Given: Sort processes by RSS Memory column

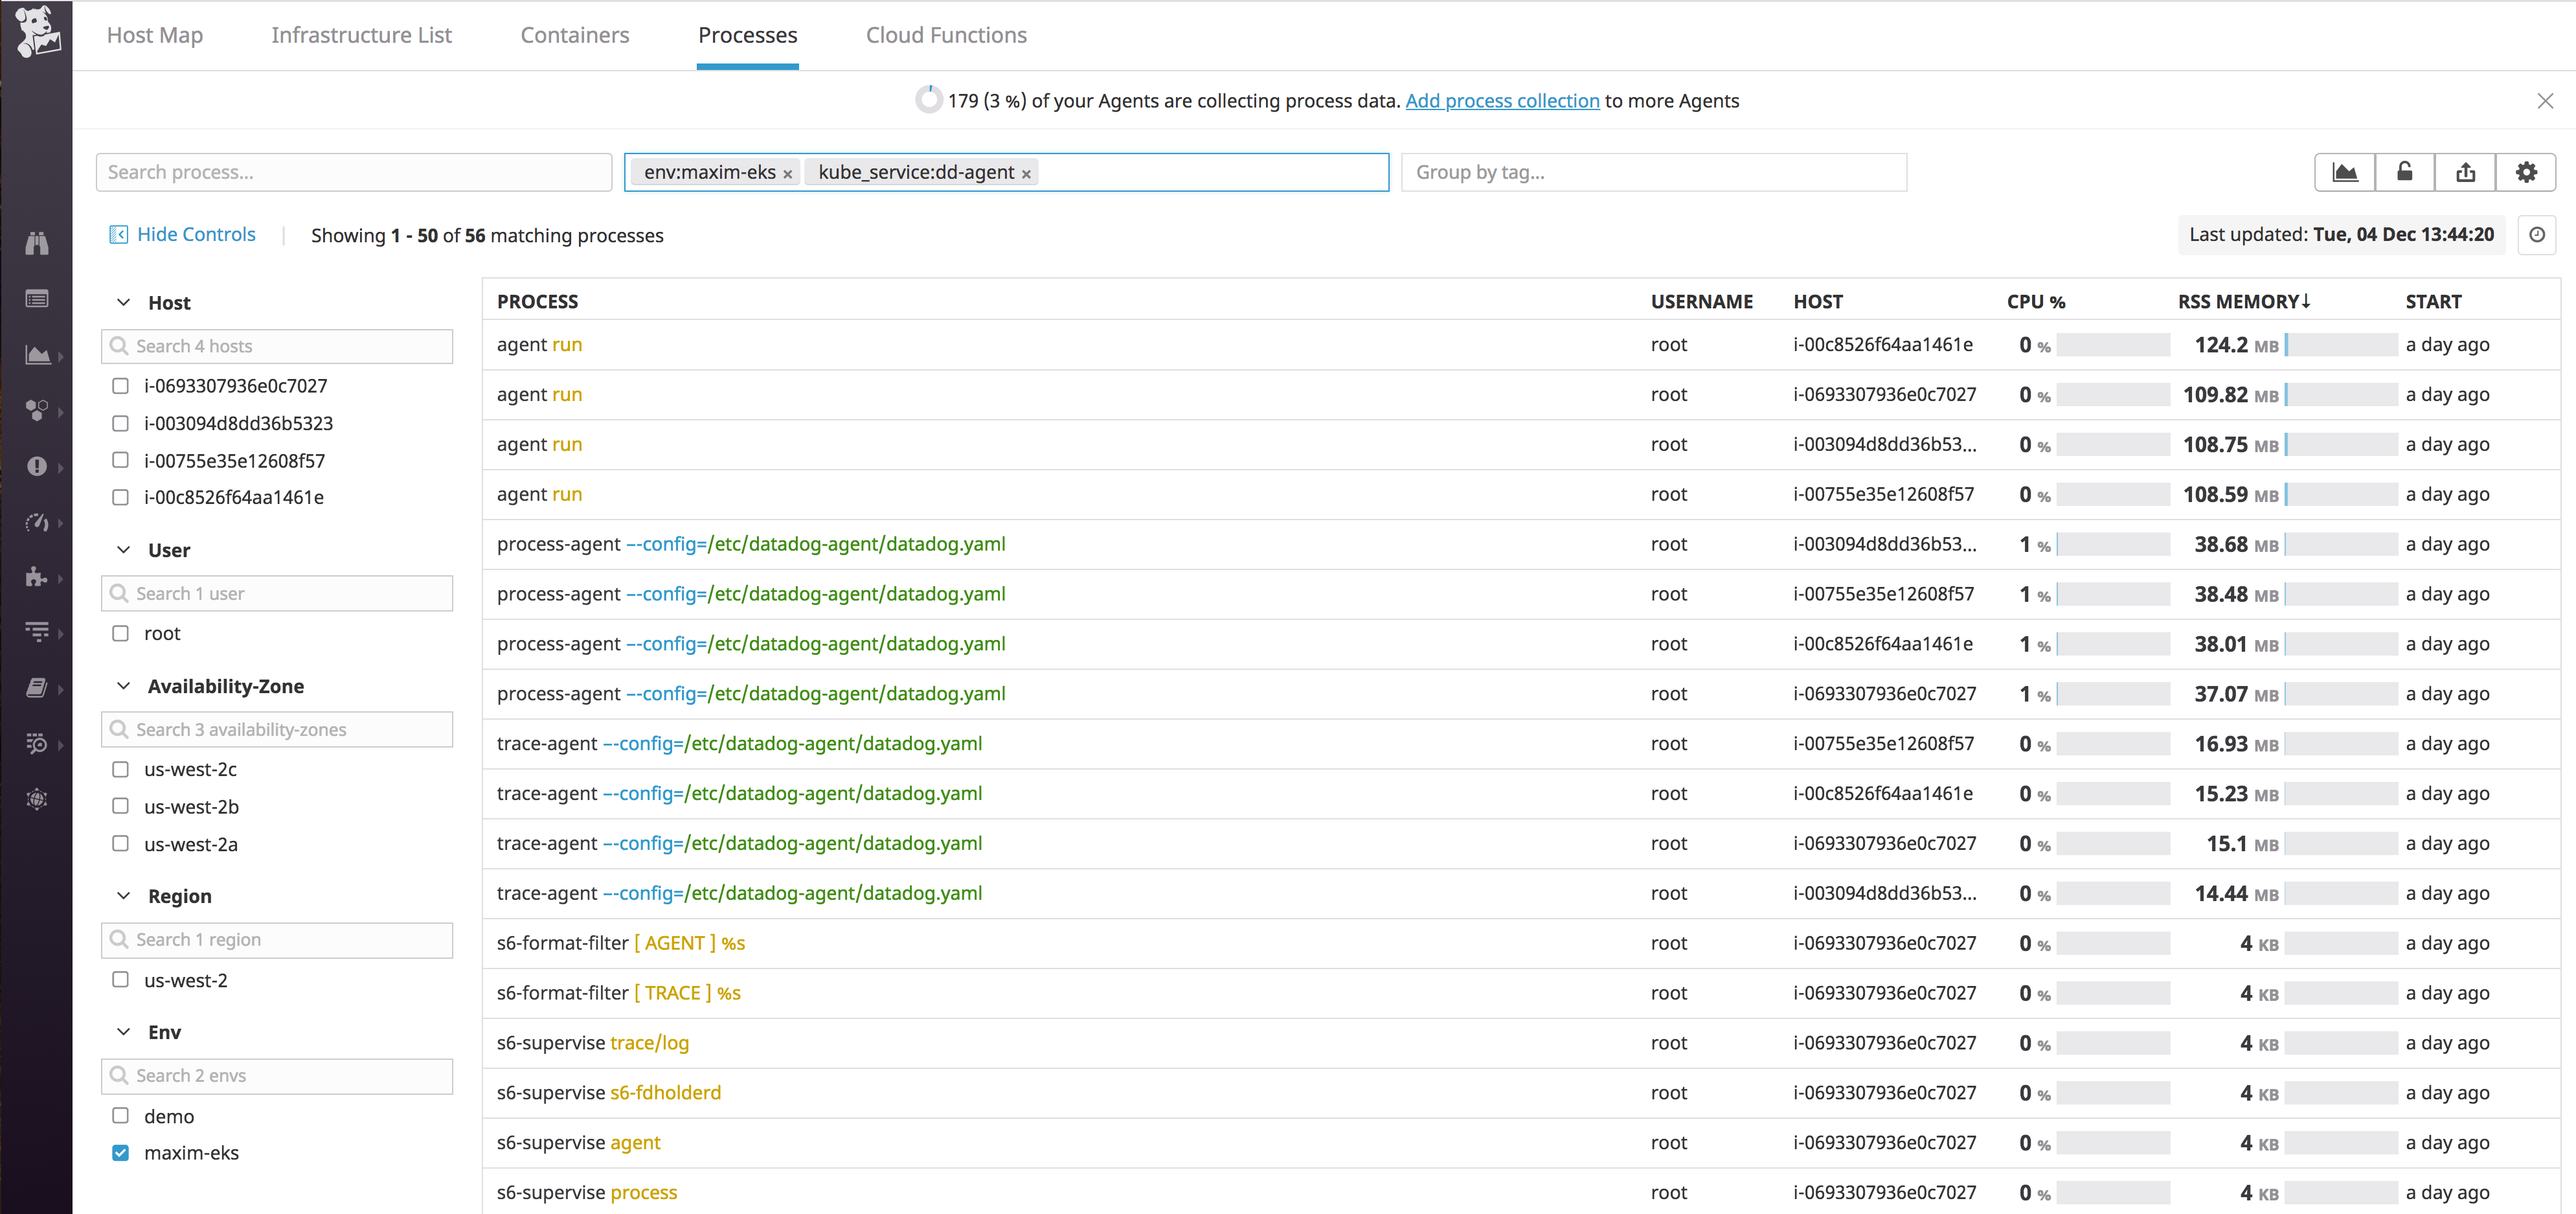Looking at the screenshot, I should (2245, 301).
